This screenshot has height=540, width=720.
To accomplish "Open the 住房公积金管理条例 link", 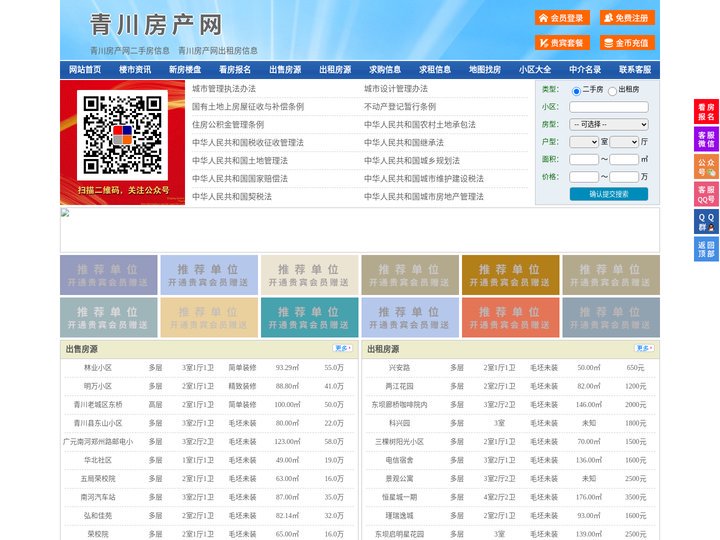I will (x=228, y=124).
